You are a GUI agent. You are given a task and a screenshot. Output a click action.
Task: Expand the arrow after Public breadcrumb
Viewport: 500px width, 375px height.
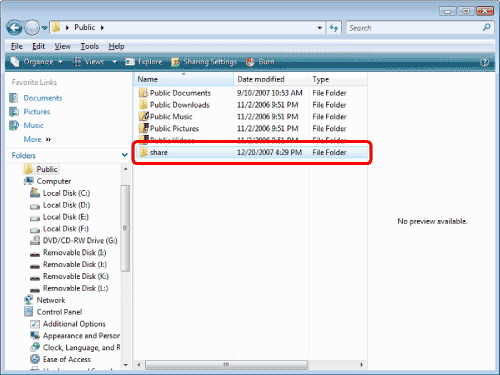pyautogui.click(x=102, y=28)
